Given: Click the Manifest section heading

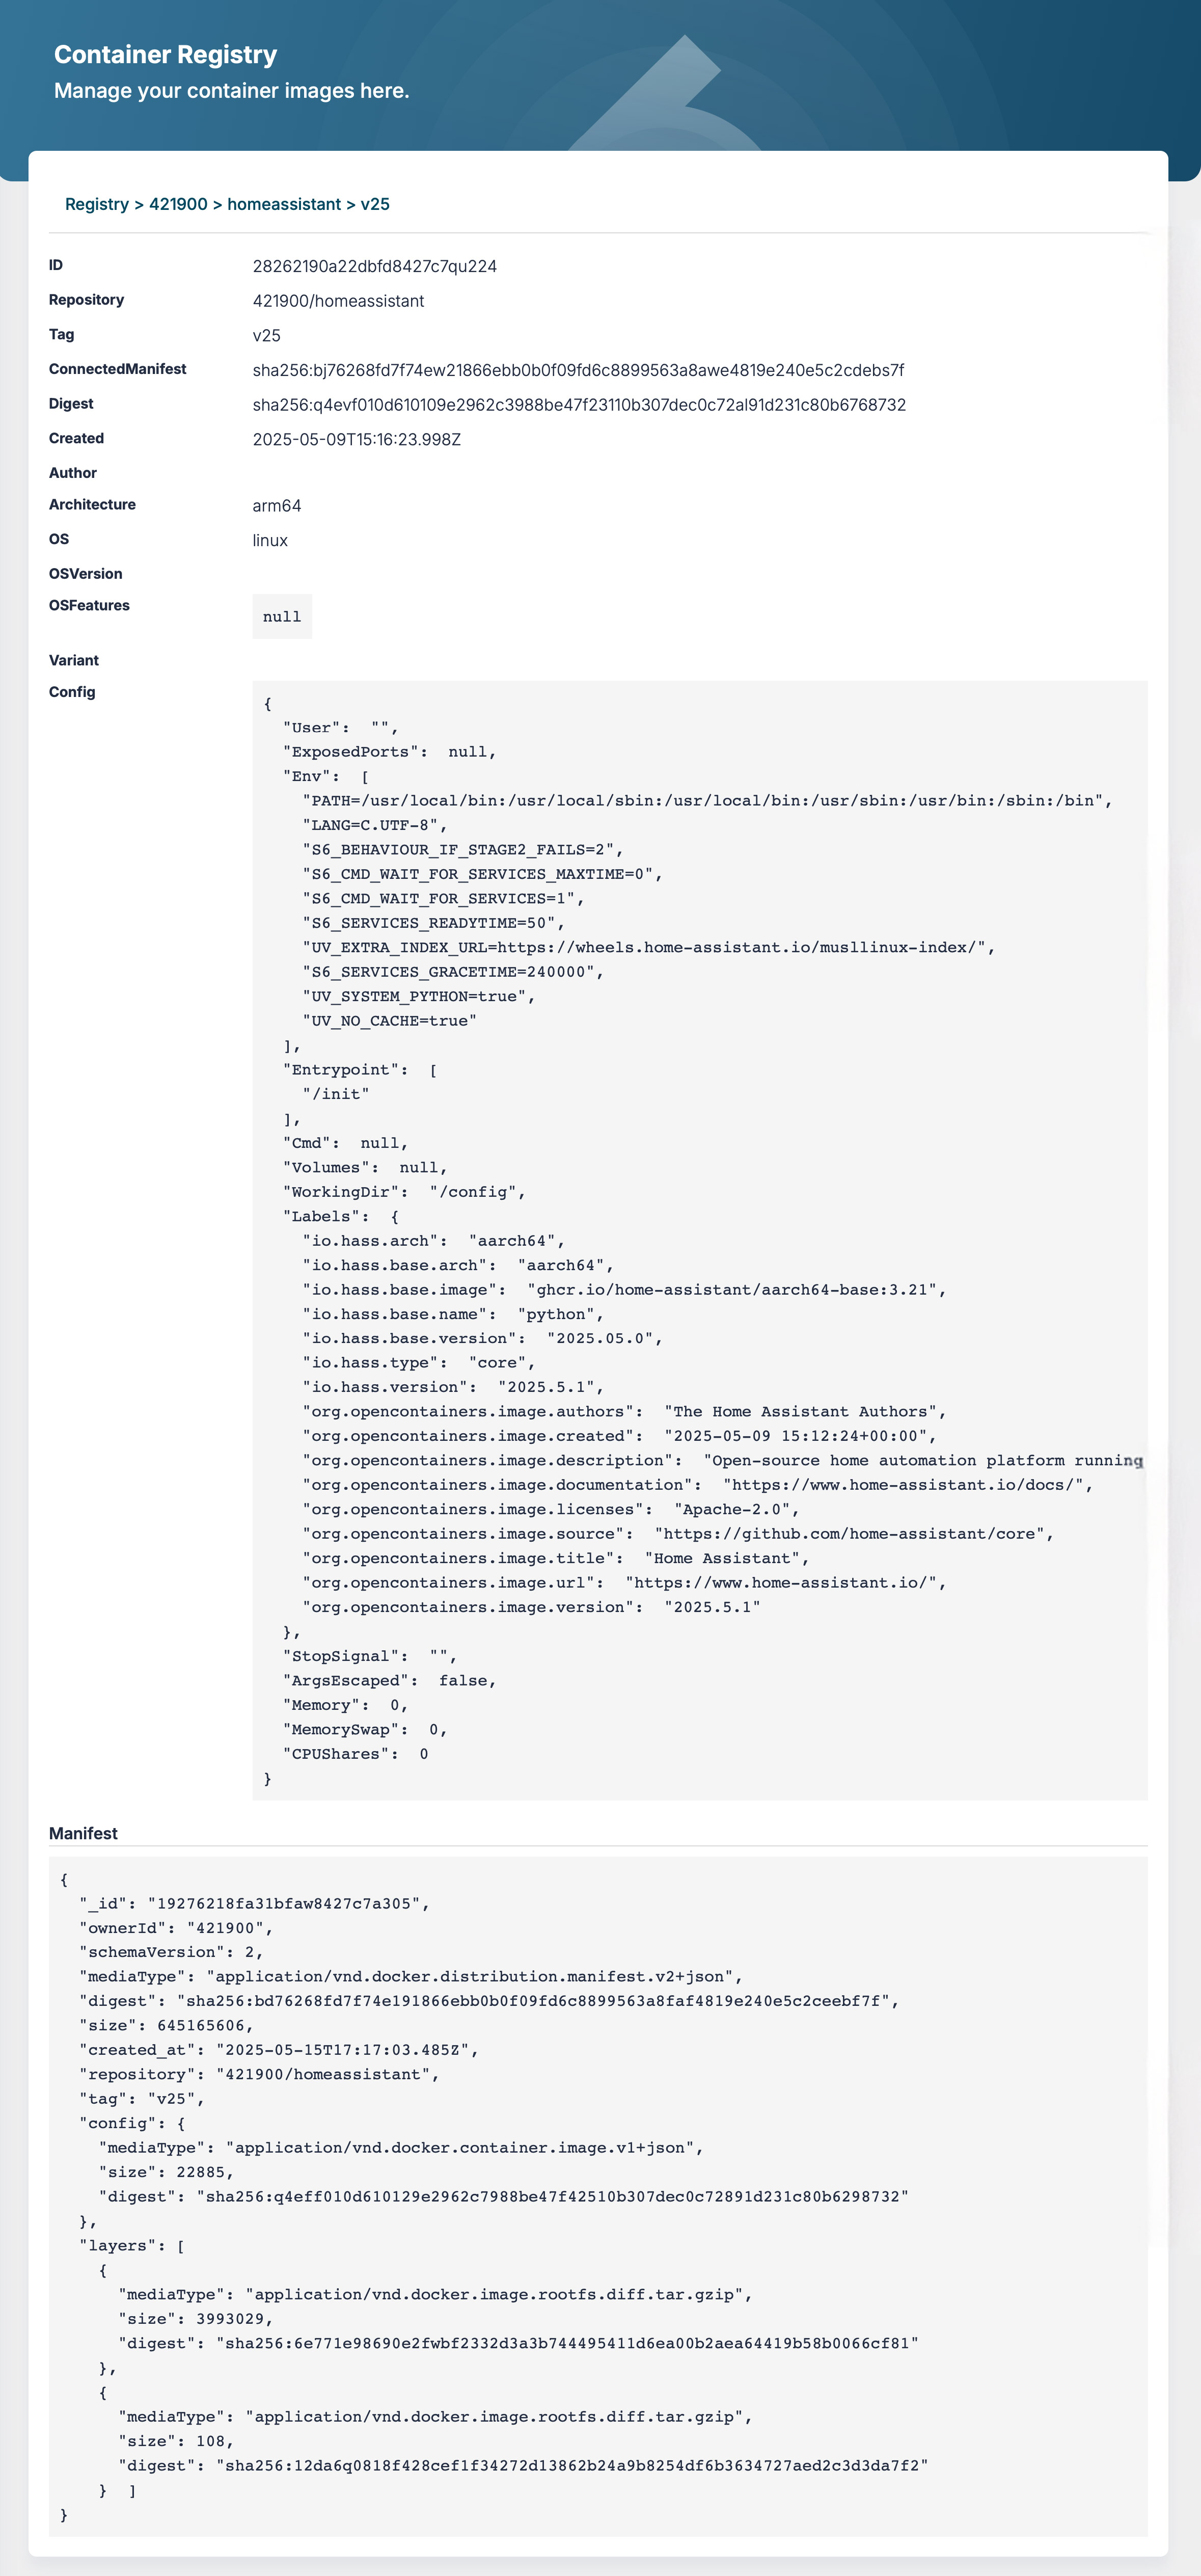Looking at the screenshot, I should click(x=83, y=1833).
